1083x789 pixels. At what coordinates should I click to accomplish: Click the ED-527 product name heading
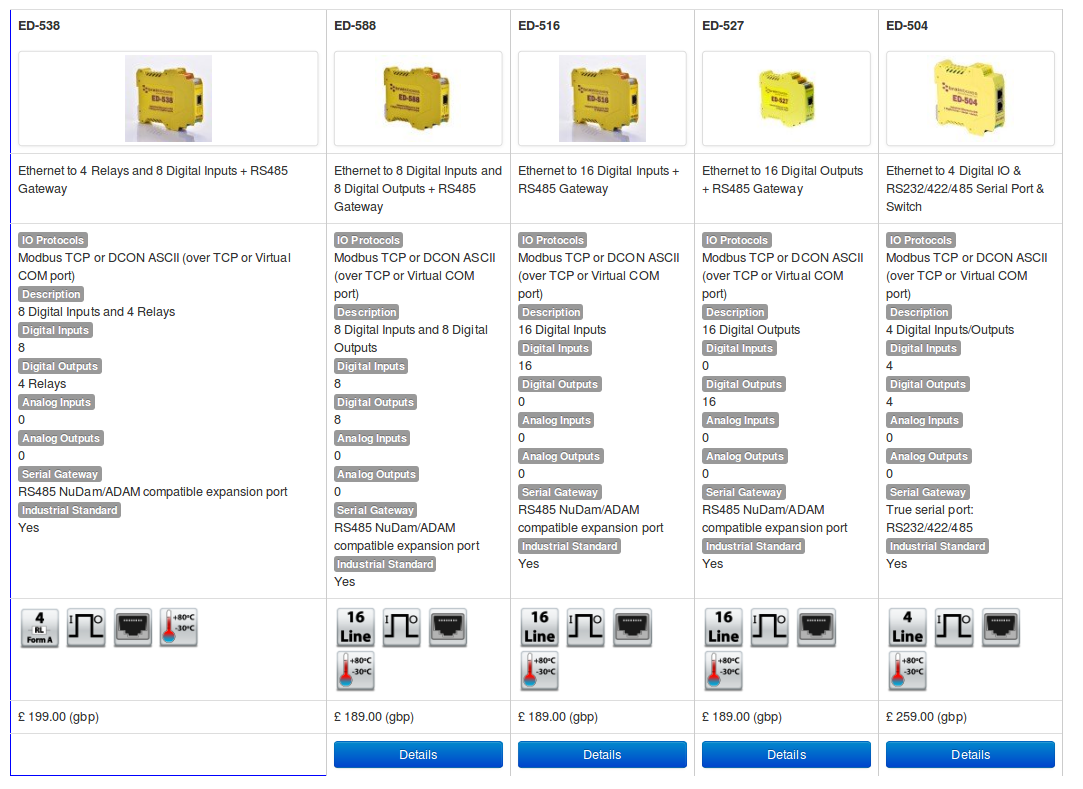(x=723, y=26)
